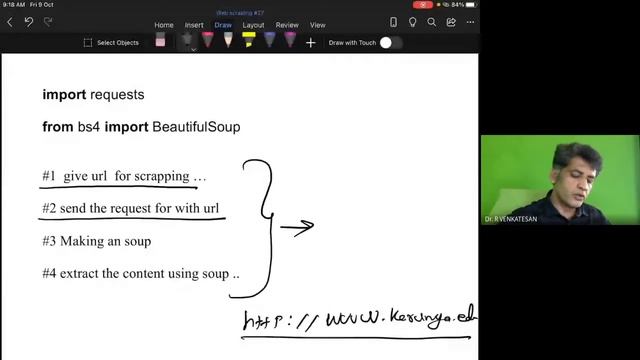Redo the undone action
The image size is (640, 360).
pos(48,22)
